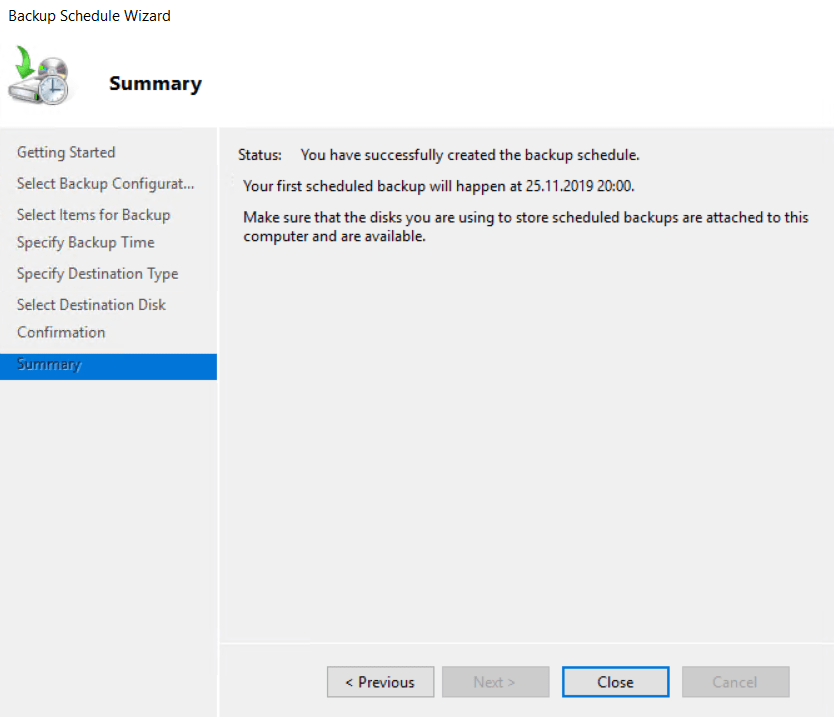Viewport: 834px width, 717px height.
Task: Open the Select Backup Configuration step
Action: (105, 183)
